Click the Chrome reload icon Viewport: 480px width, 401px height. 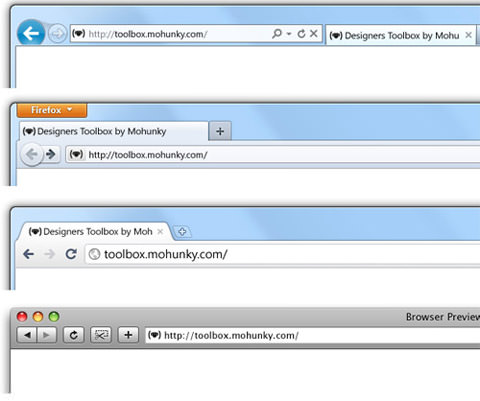[71, 254]
